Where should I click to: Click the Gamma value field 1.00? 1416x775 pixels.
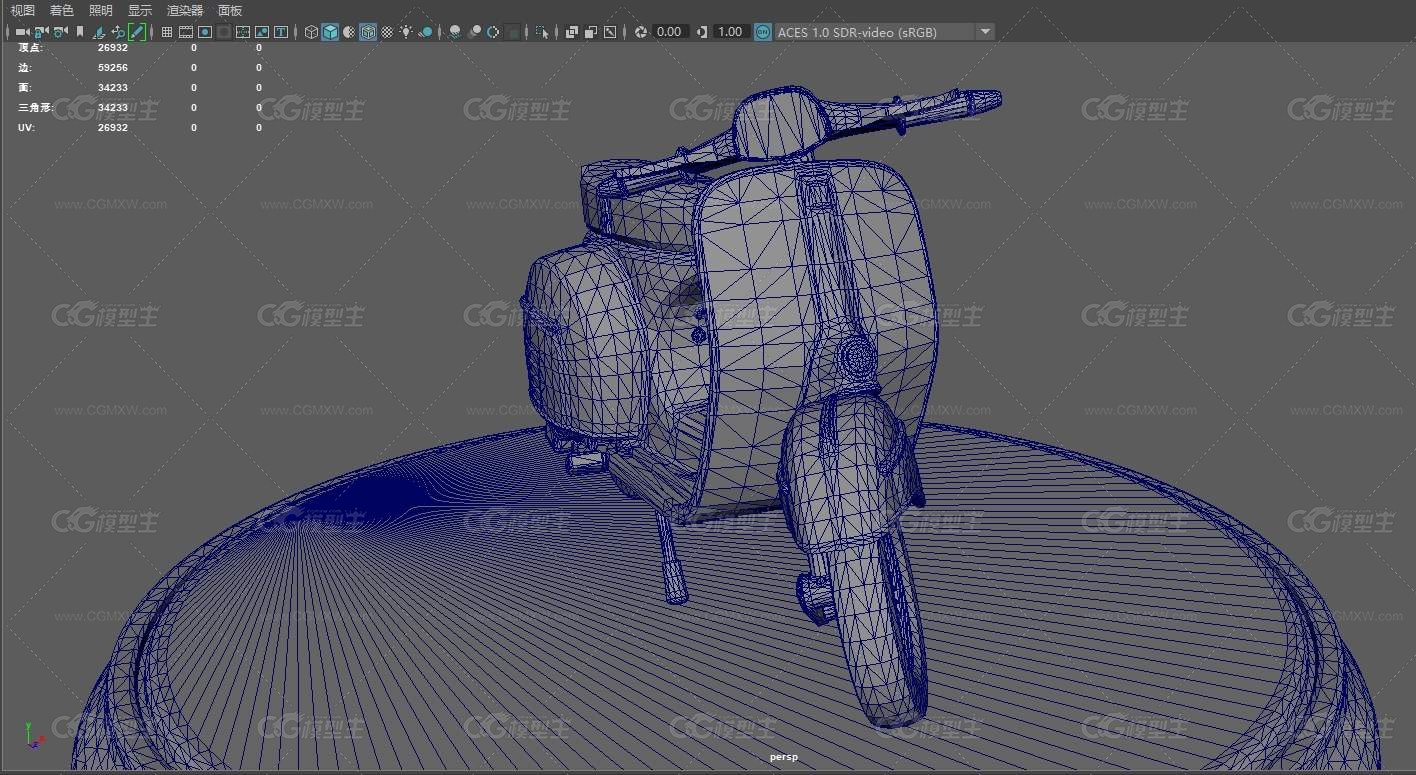point(731,32)
